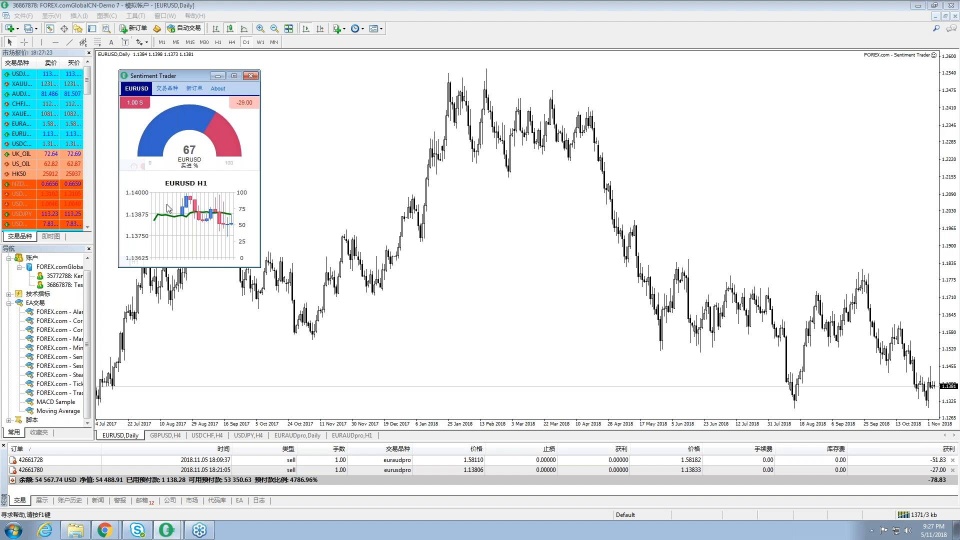This screenshot has width=960, height=540.
Task: Switch chart to H4 timeframe
Action: (232, 42)
